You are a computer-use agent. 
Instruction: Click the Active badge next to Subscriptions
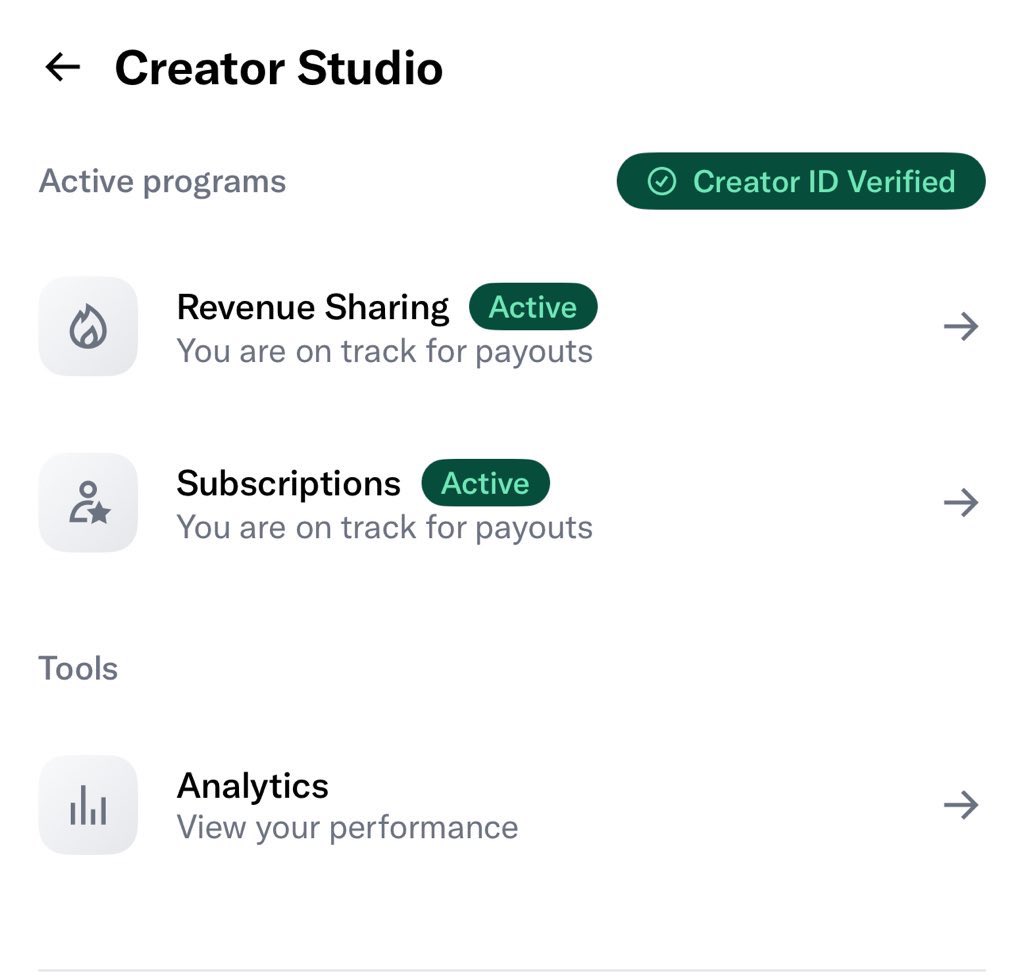pos(485,483)
